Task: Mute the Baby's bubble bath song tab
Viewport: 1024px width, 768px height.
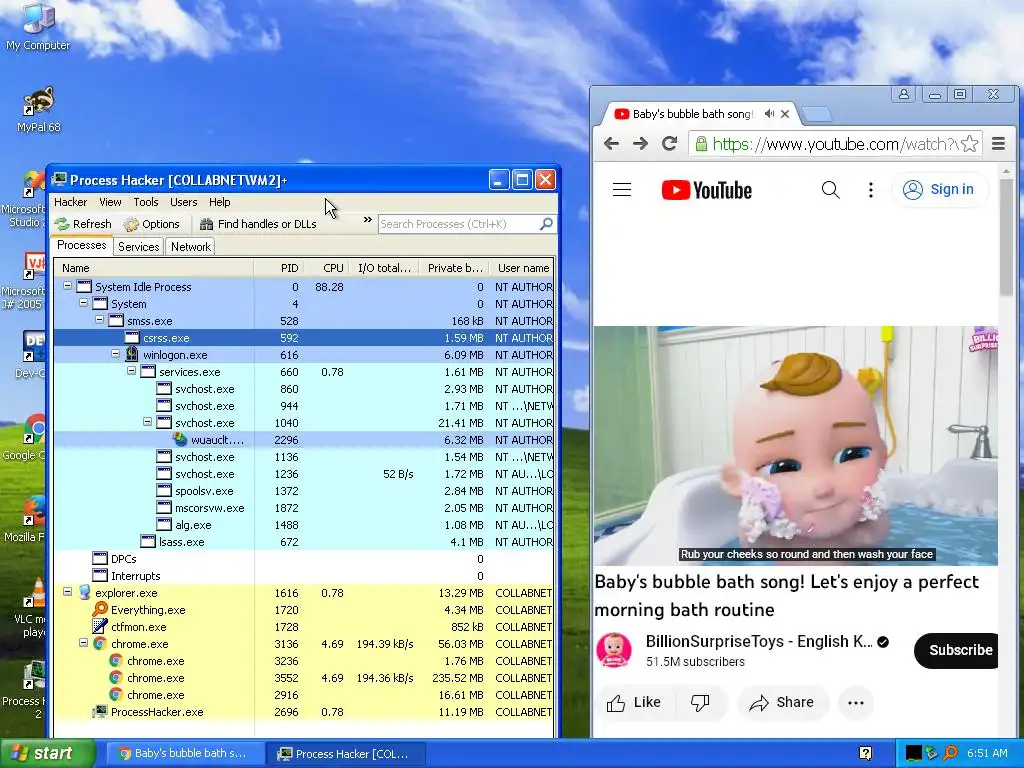Action: point(769,114)
